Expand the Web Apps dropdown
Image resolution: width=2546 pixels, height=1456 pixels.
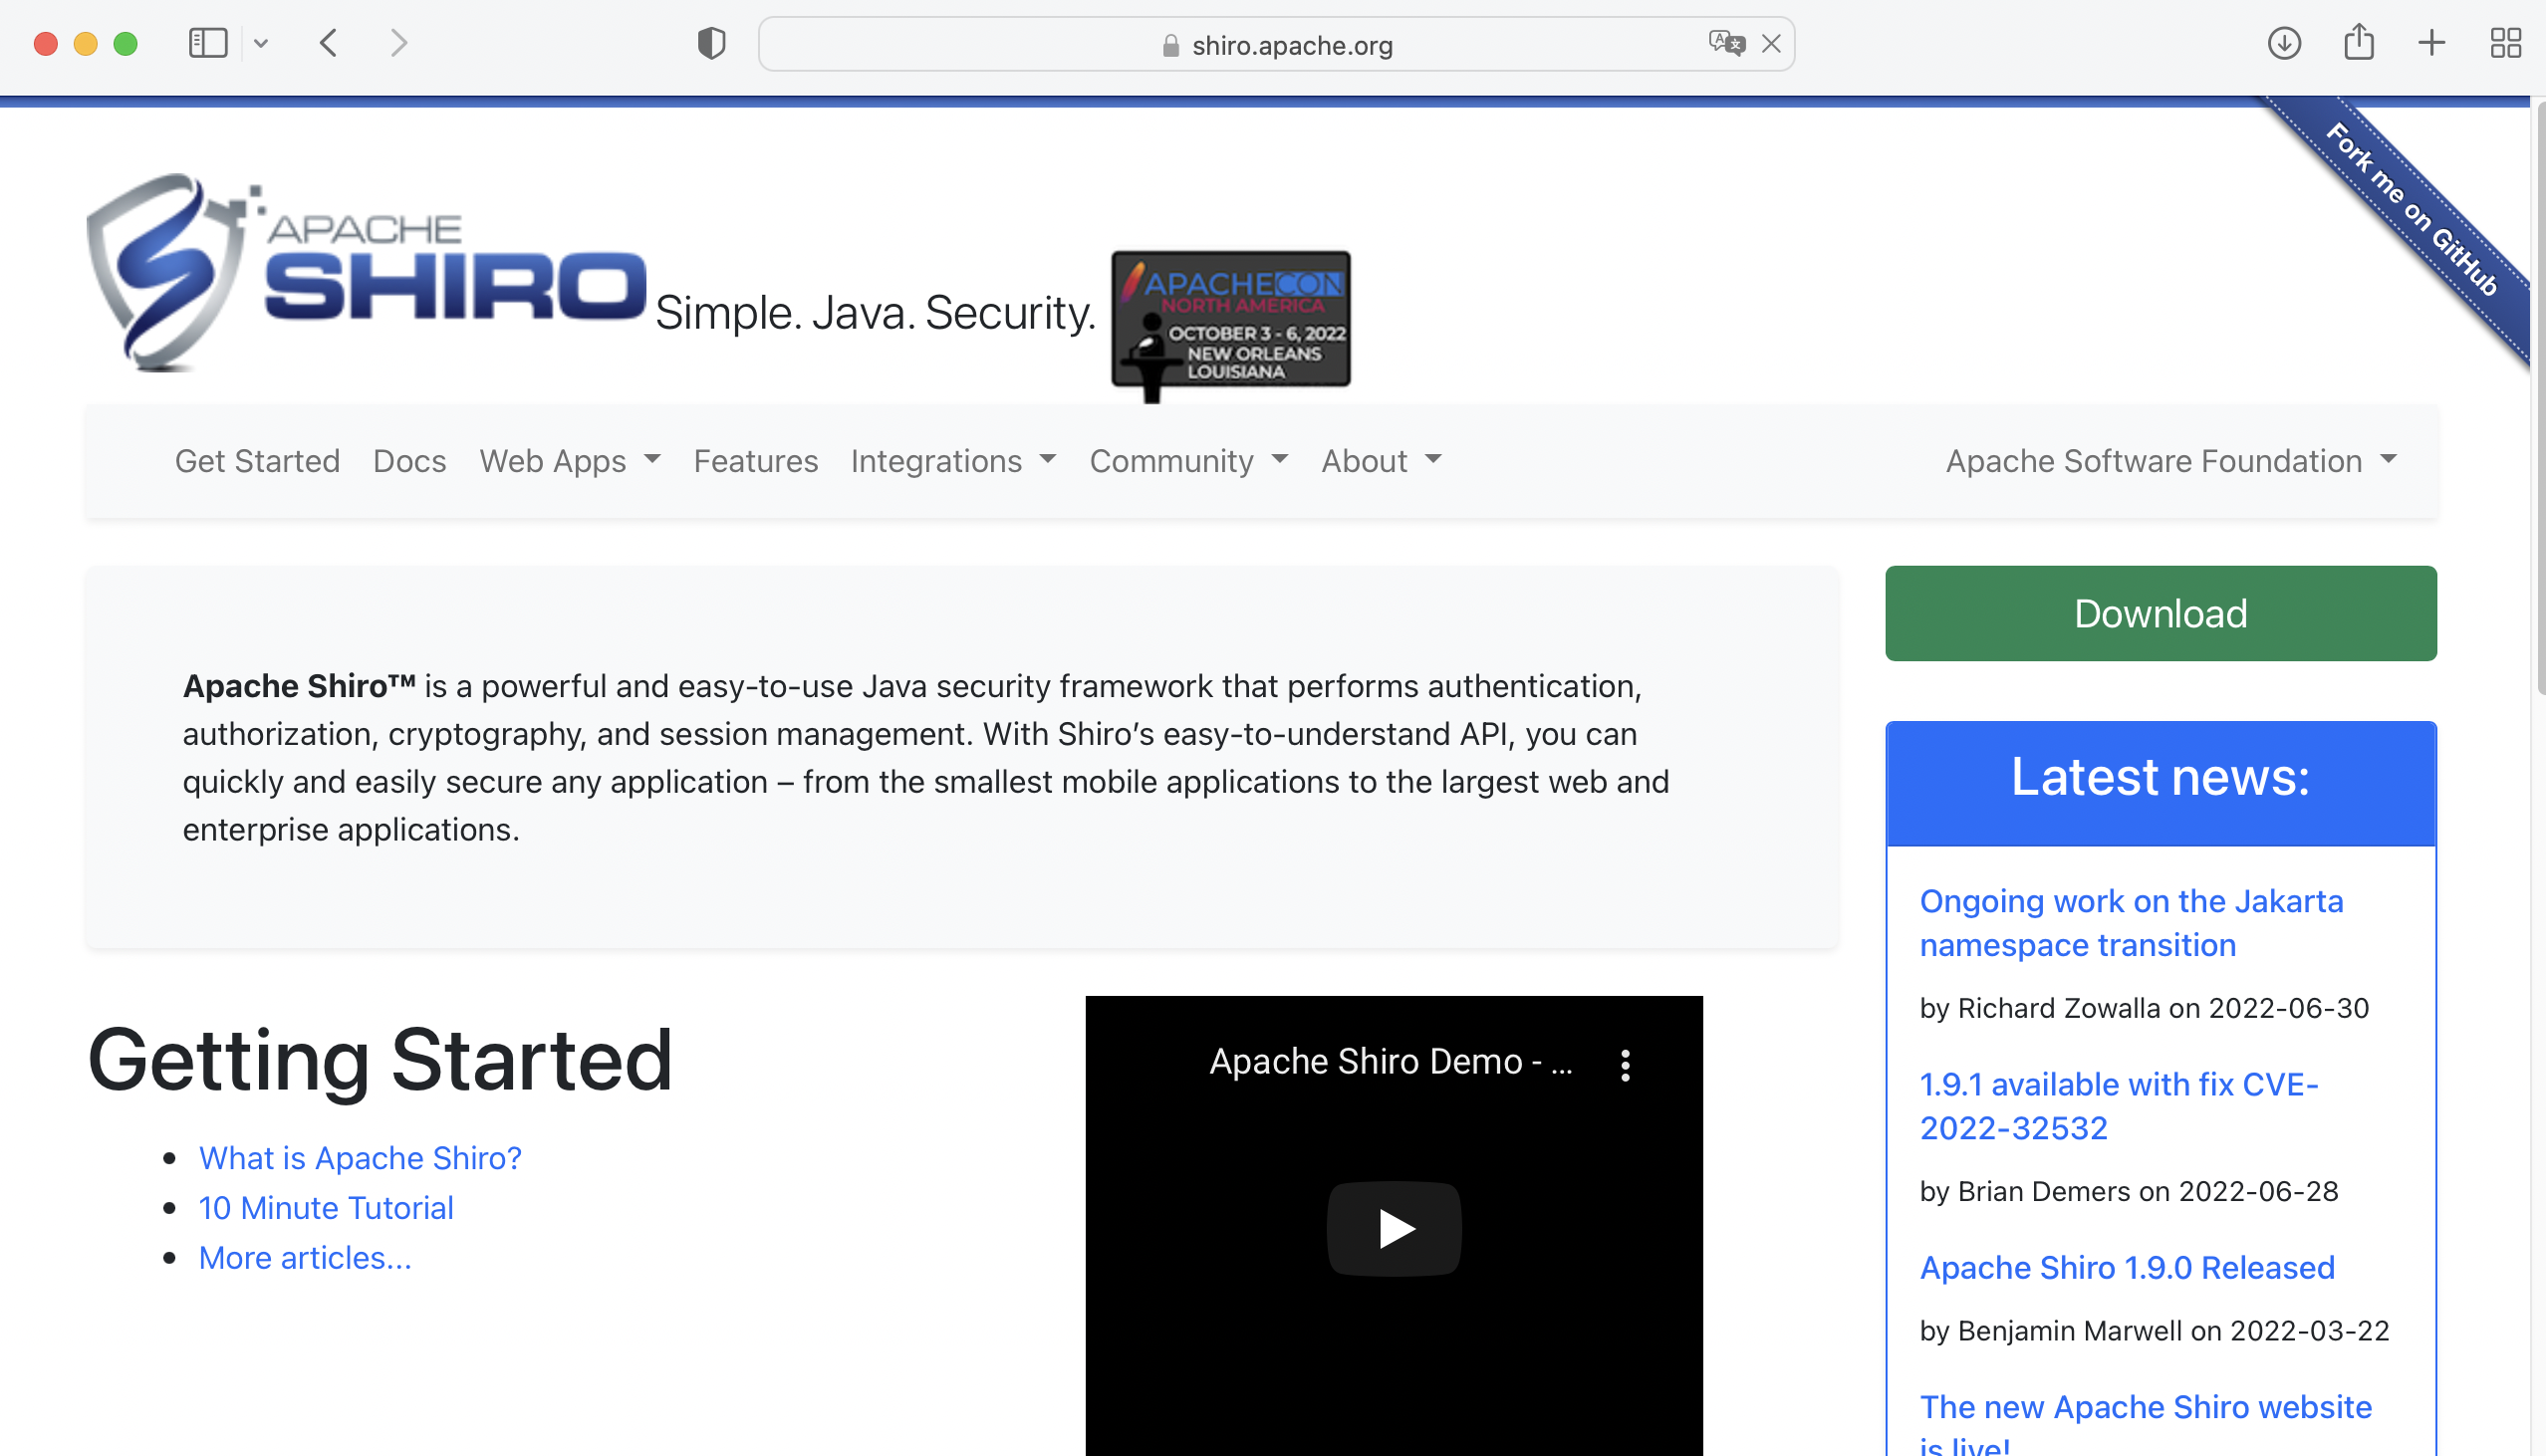569,461
